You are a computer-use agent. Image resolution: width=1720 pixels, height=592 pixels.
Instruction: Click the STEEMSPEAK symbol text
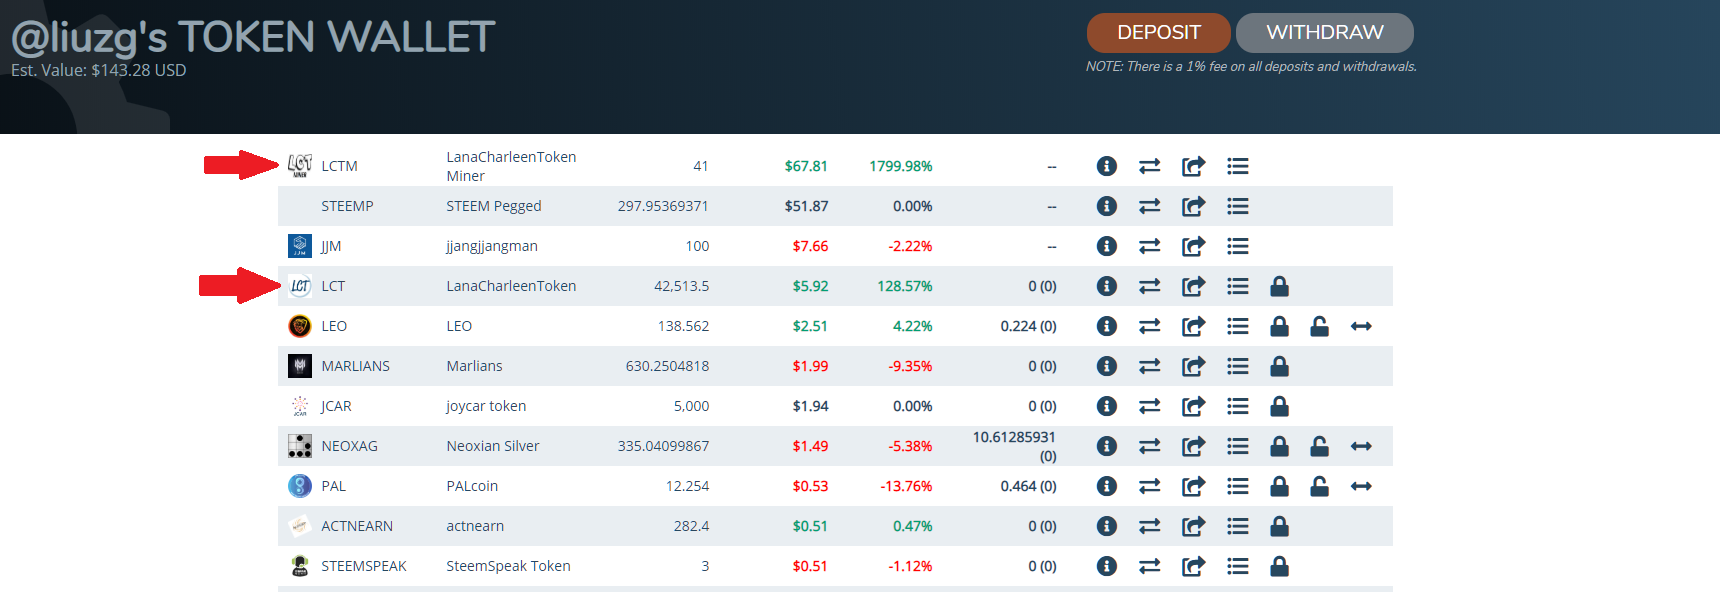(364, 566)
